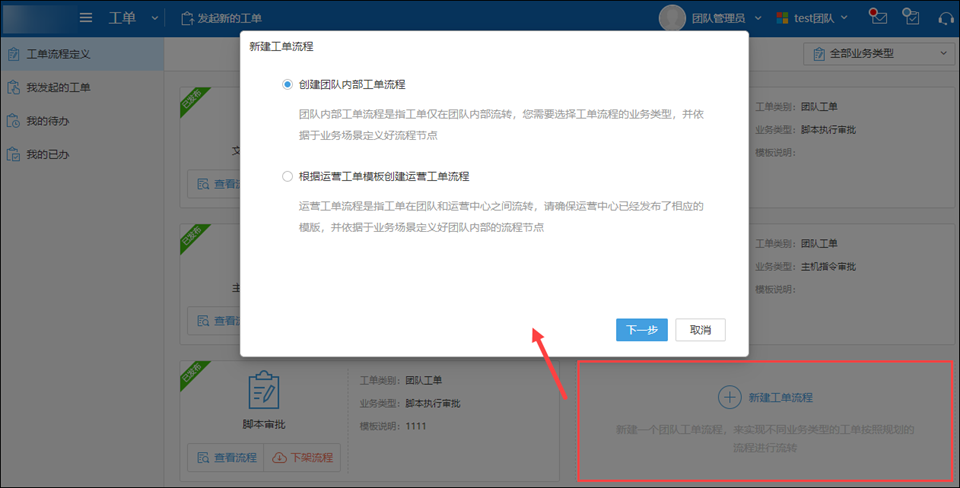
Task: Click the 我的已办 sidebar icon
Action: 13,154
